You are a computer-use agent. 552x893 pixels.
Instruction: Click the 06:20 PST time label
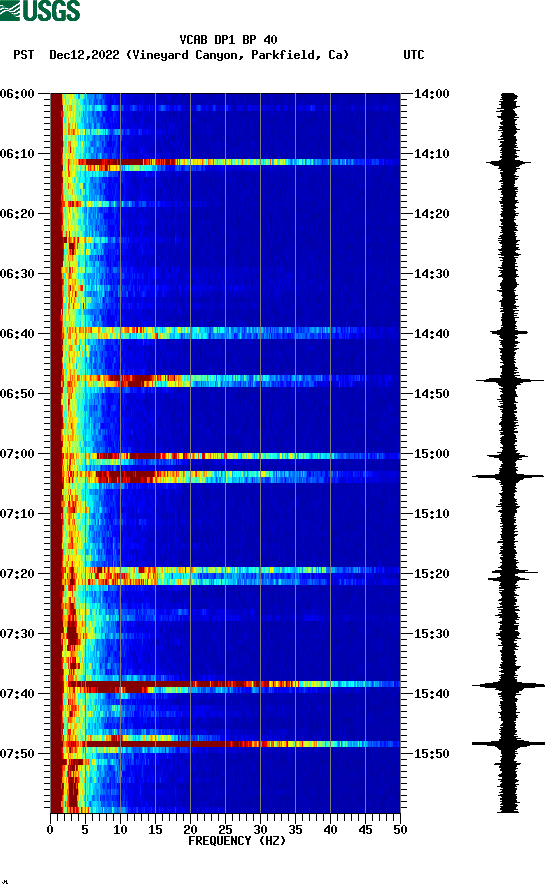17,214
